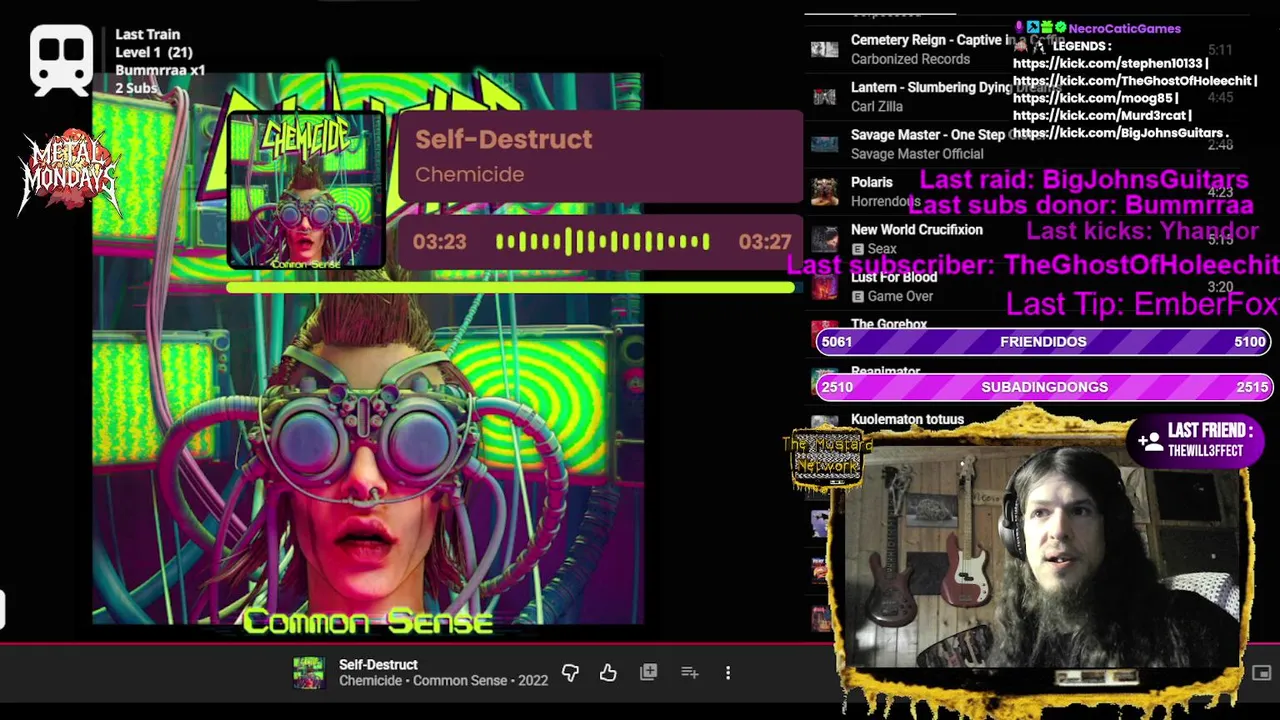This screenshot has height=720, width=1280.
Task: Open Game Over artist link
Action: pos(900,296)
